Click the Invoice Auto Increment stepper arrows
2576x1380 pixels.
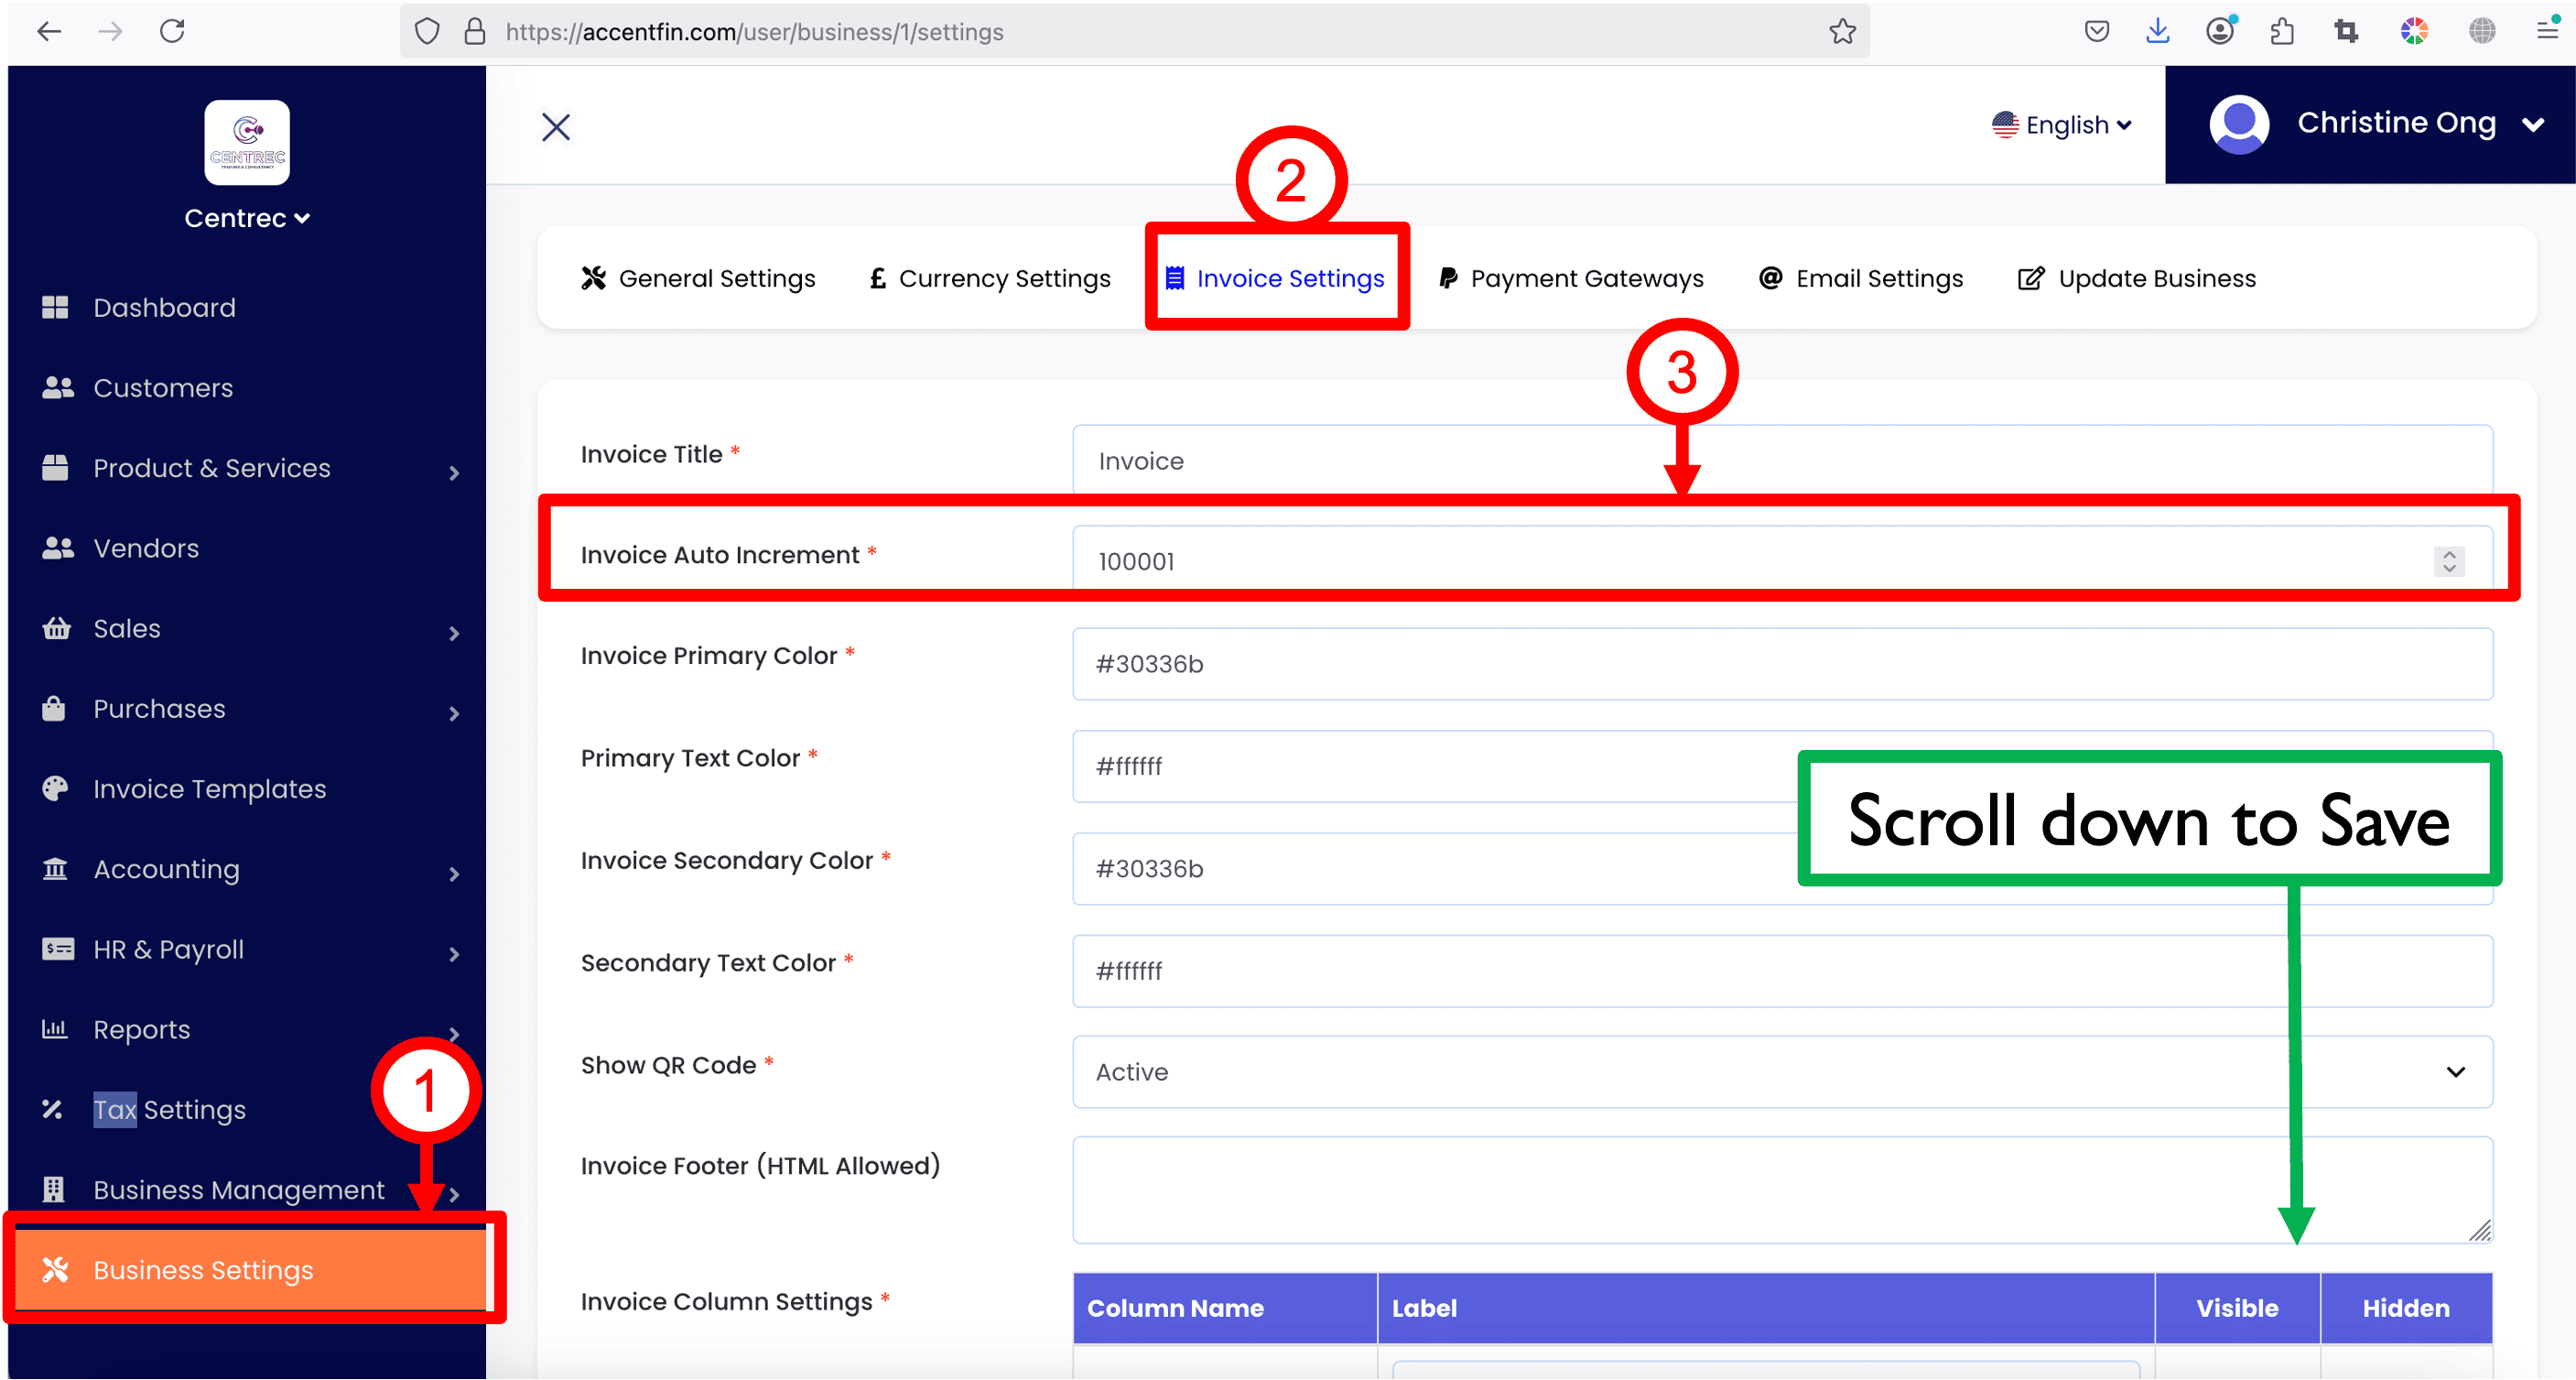[x=2449, y=561]
